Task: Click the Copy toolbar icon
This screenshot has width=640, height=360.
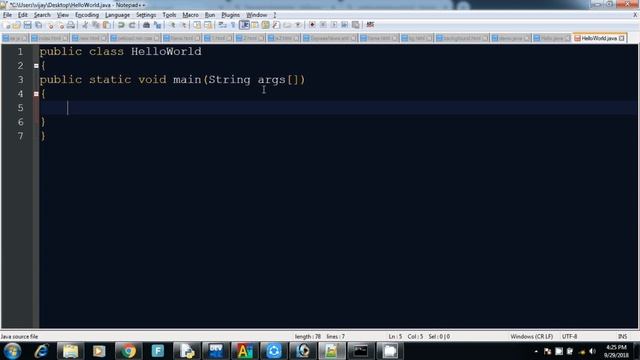Action: click(x=96, y=25)
